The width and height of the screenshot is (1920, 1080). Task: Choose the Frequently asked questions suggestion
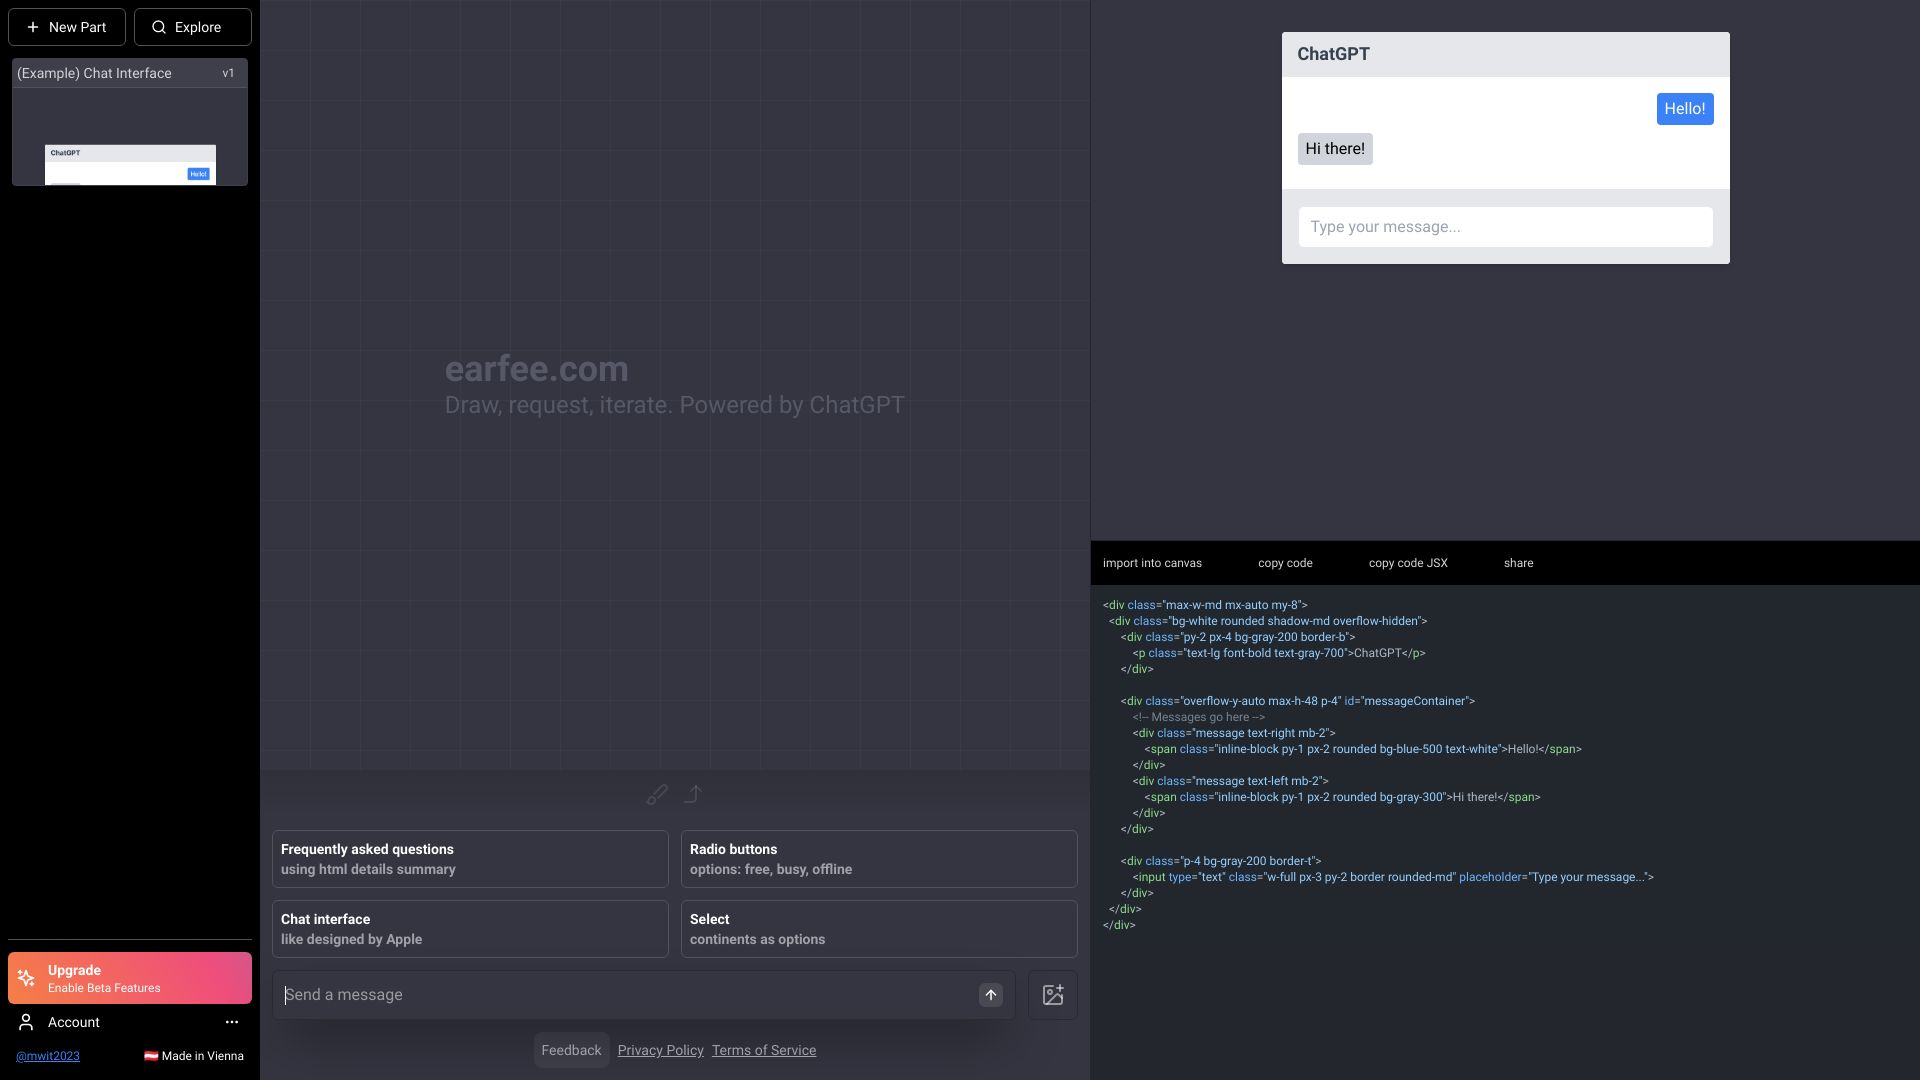pos(470,859)
